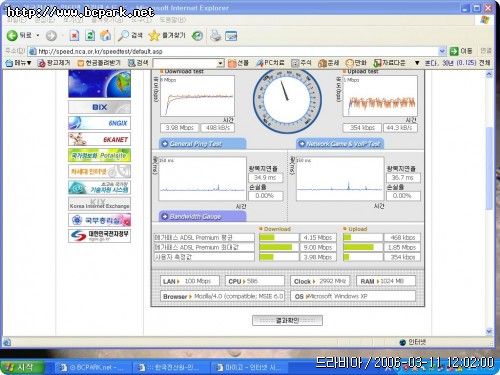Click the 이동 Go button
Image resolution: width=500 pixels, height=375 pixels.
(x=461, y=51)
